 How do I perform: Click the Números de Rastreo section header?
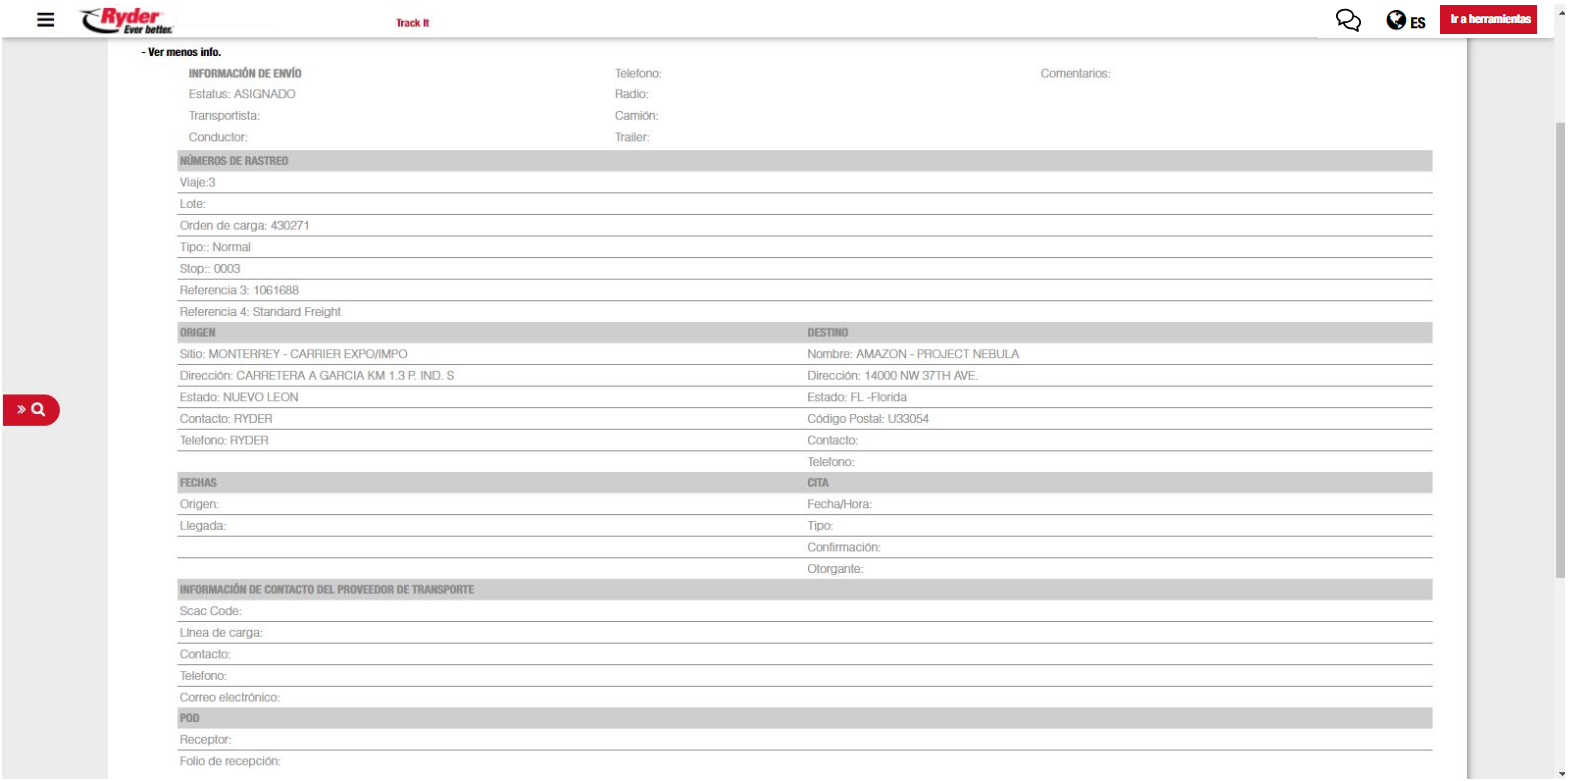coord(234,161)
